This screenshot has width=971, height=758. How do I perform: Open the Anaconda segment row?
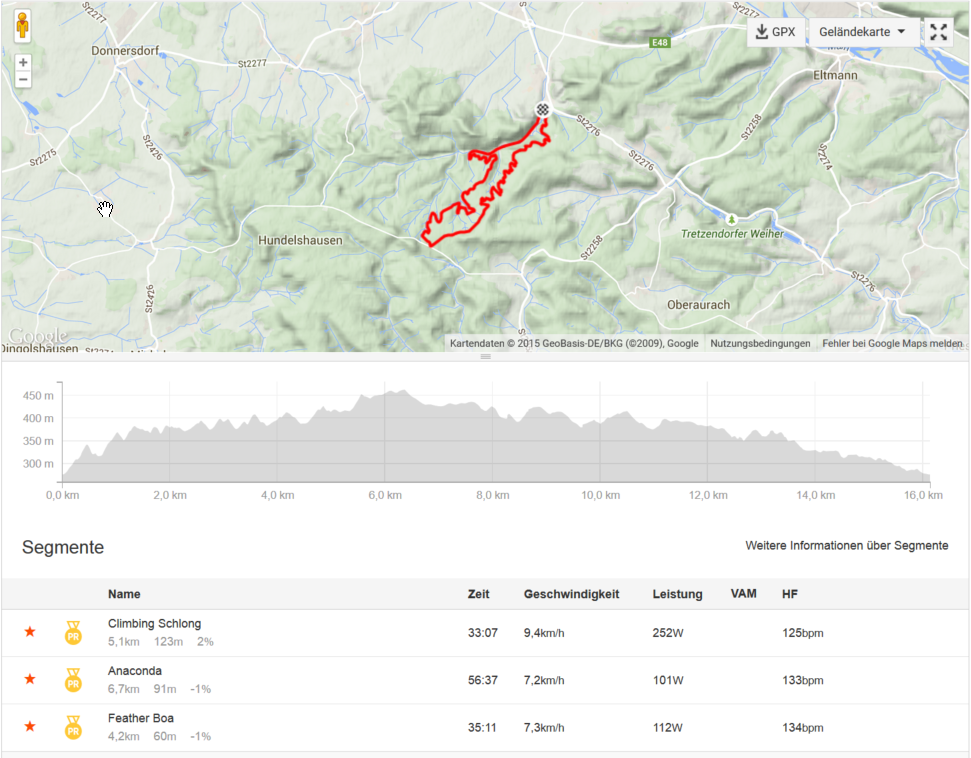tap(486, 680)
